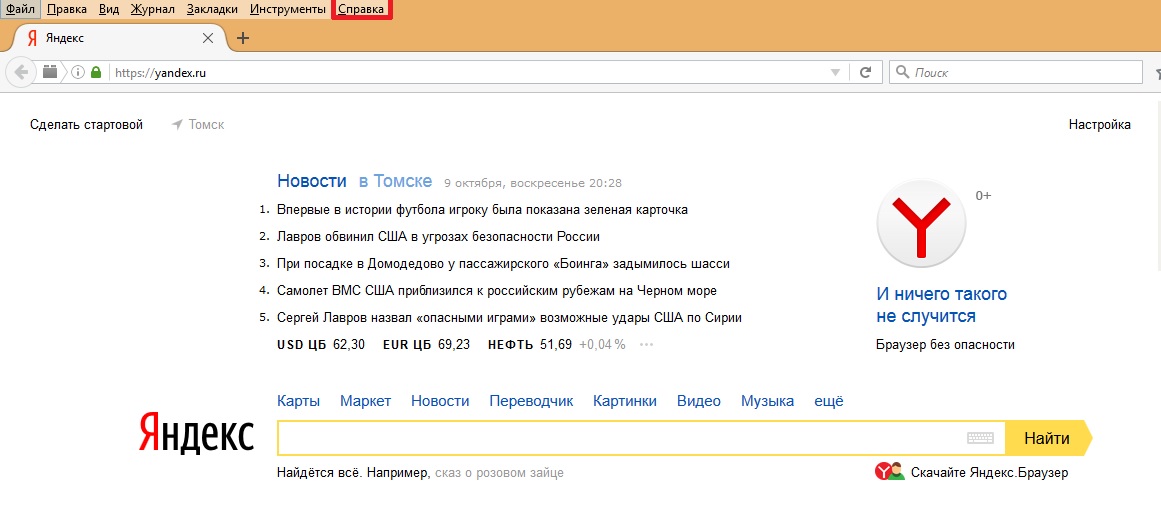
Task: Show site information via the info icon
Action: (78, 73)
